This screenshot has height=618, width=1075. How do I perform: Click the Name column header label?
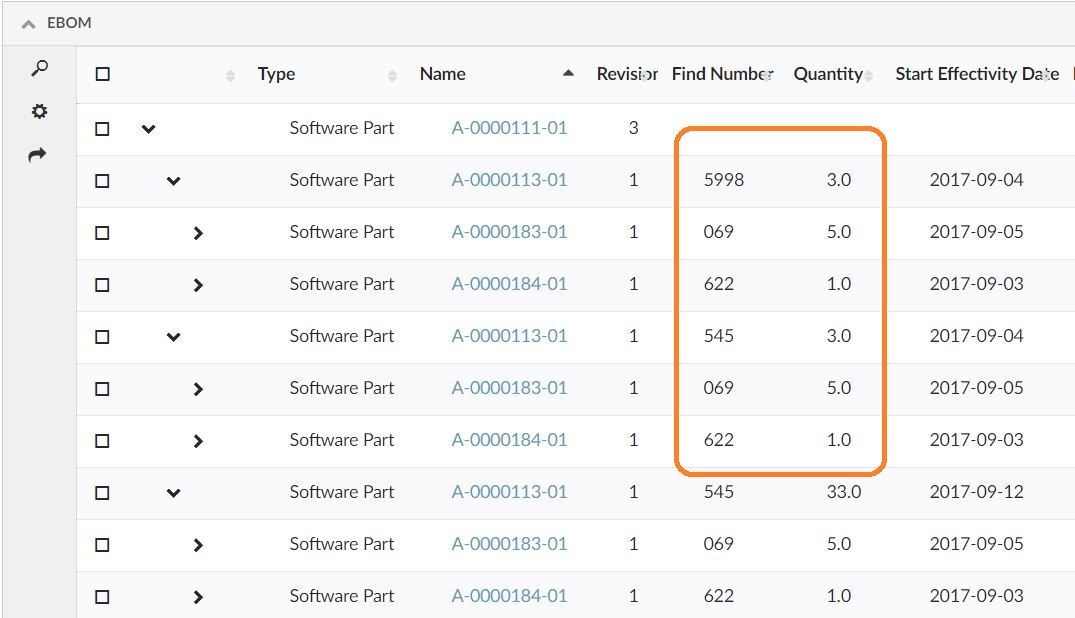point(442,74)
